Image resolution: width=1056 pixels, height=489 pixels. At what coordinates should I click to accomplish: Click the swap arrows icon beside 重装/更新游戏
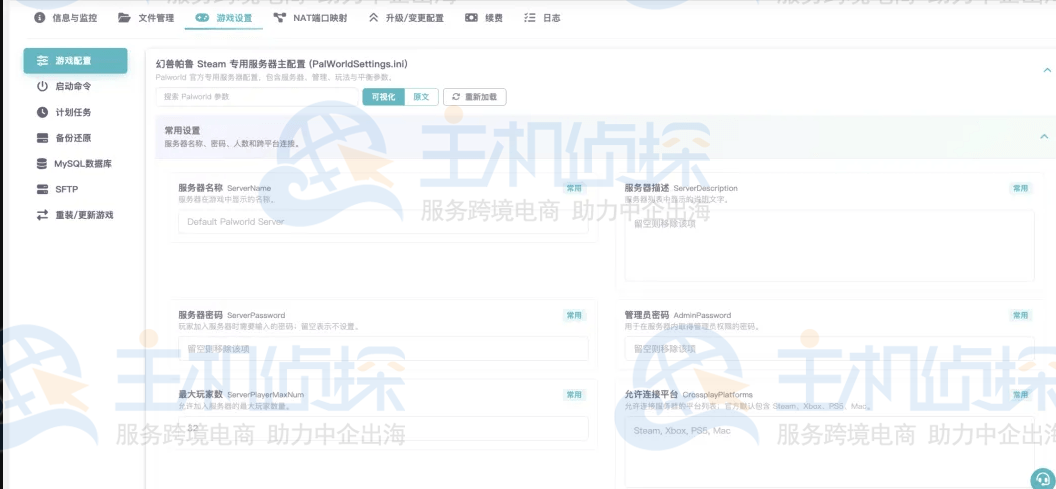[x=42, y=215]
